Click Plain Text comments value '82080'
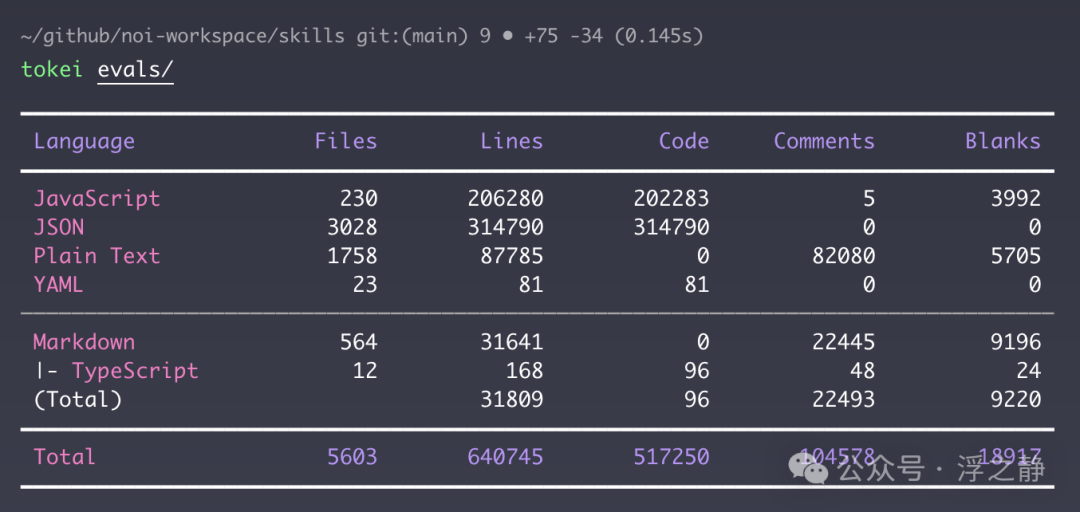This screenshot has height=512, width=1080. (x=844, y=256)
